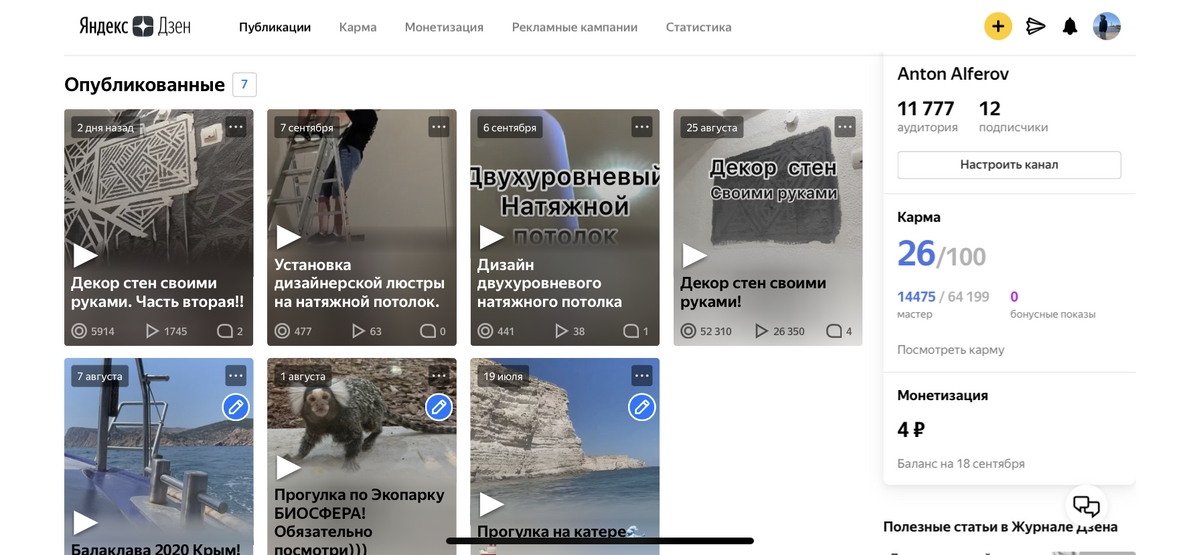The height and width of the screenshot is (555, 1200).
Task: Switch to the Карма tab
Action: [358, 27]
